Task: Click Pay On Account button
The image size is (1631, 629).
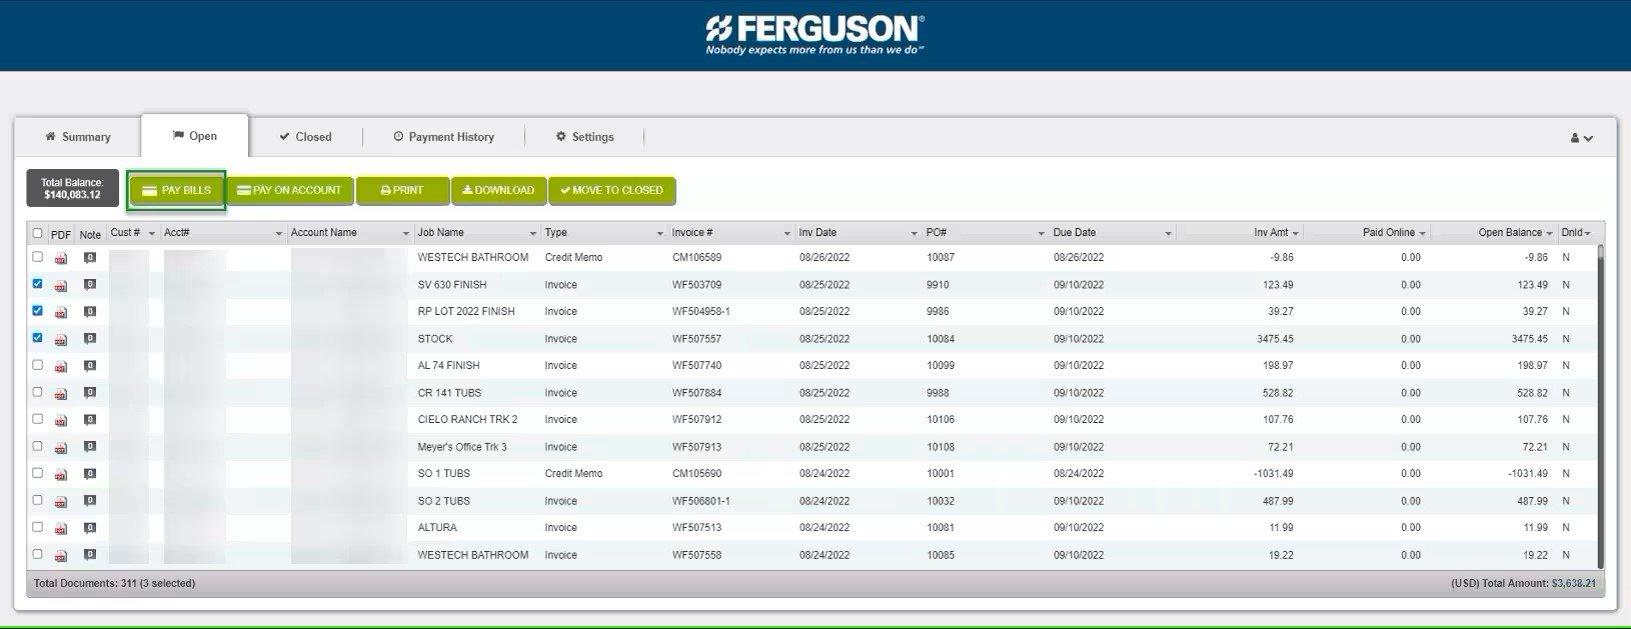Action: pos(289,190)
